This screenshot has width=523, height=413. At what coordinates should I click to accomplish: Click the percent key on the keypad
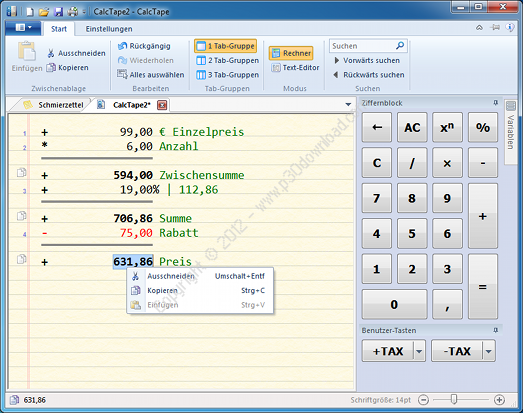pos(483,127)
